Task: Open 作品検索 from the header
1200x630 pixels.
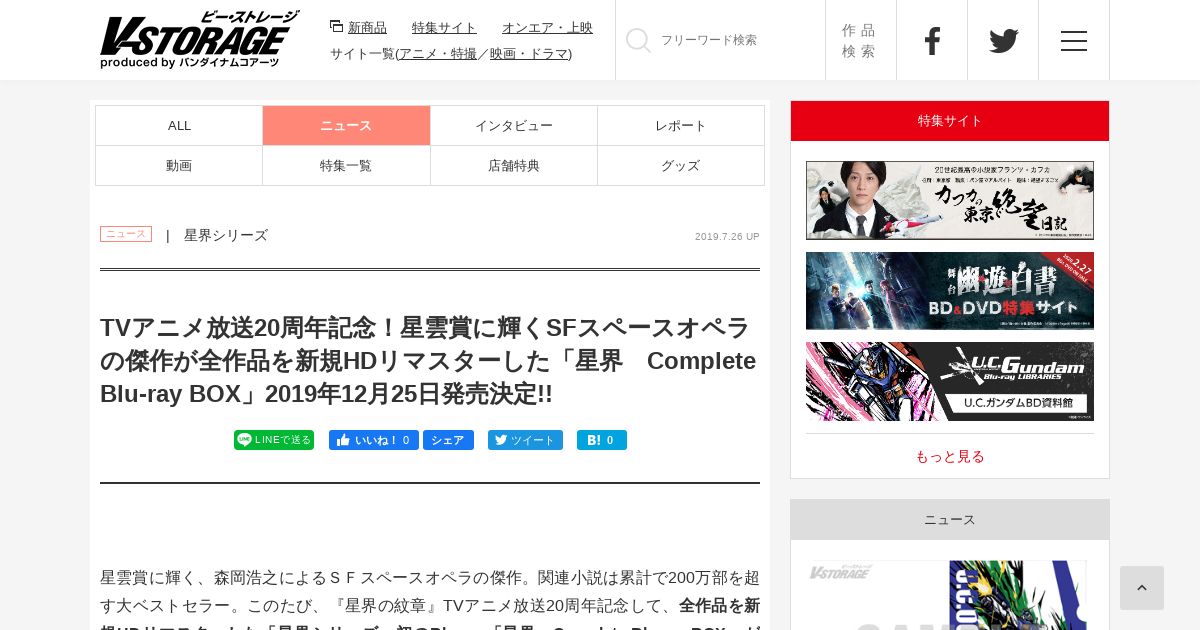Action: tap(860, 40)
